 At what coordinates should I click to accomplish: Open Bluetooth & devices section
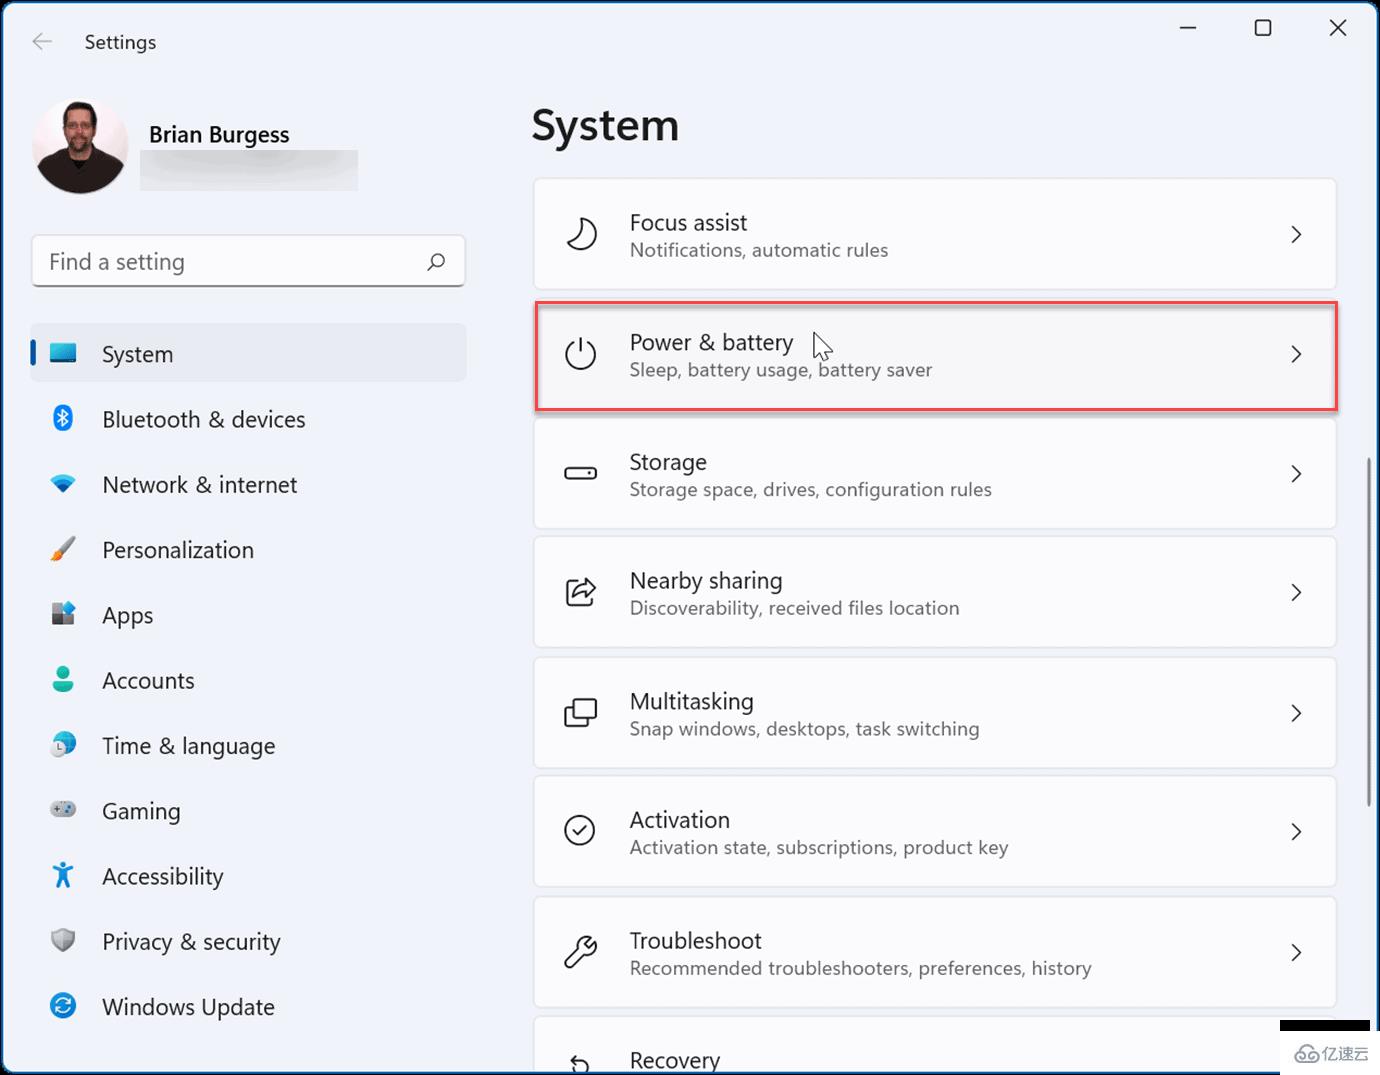[204, 419]
